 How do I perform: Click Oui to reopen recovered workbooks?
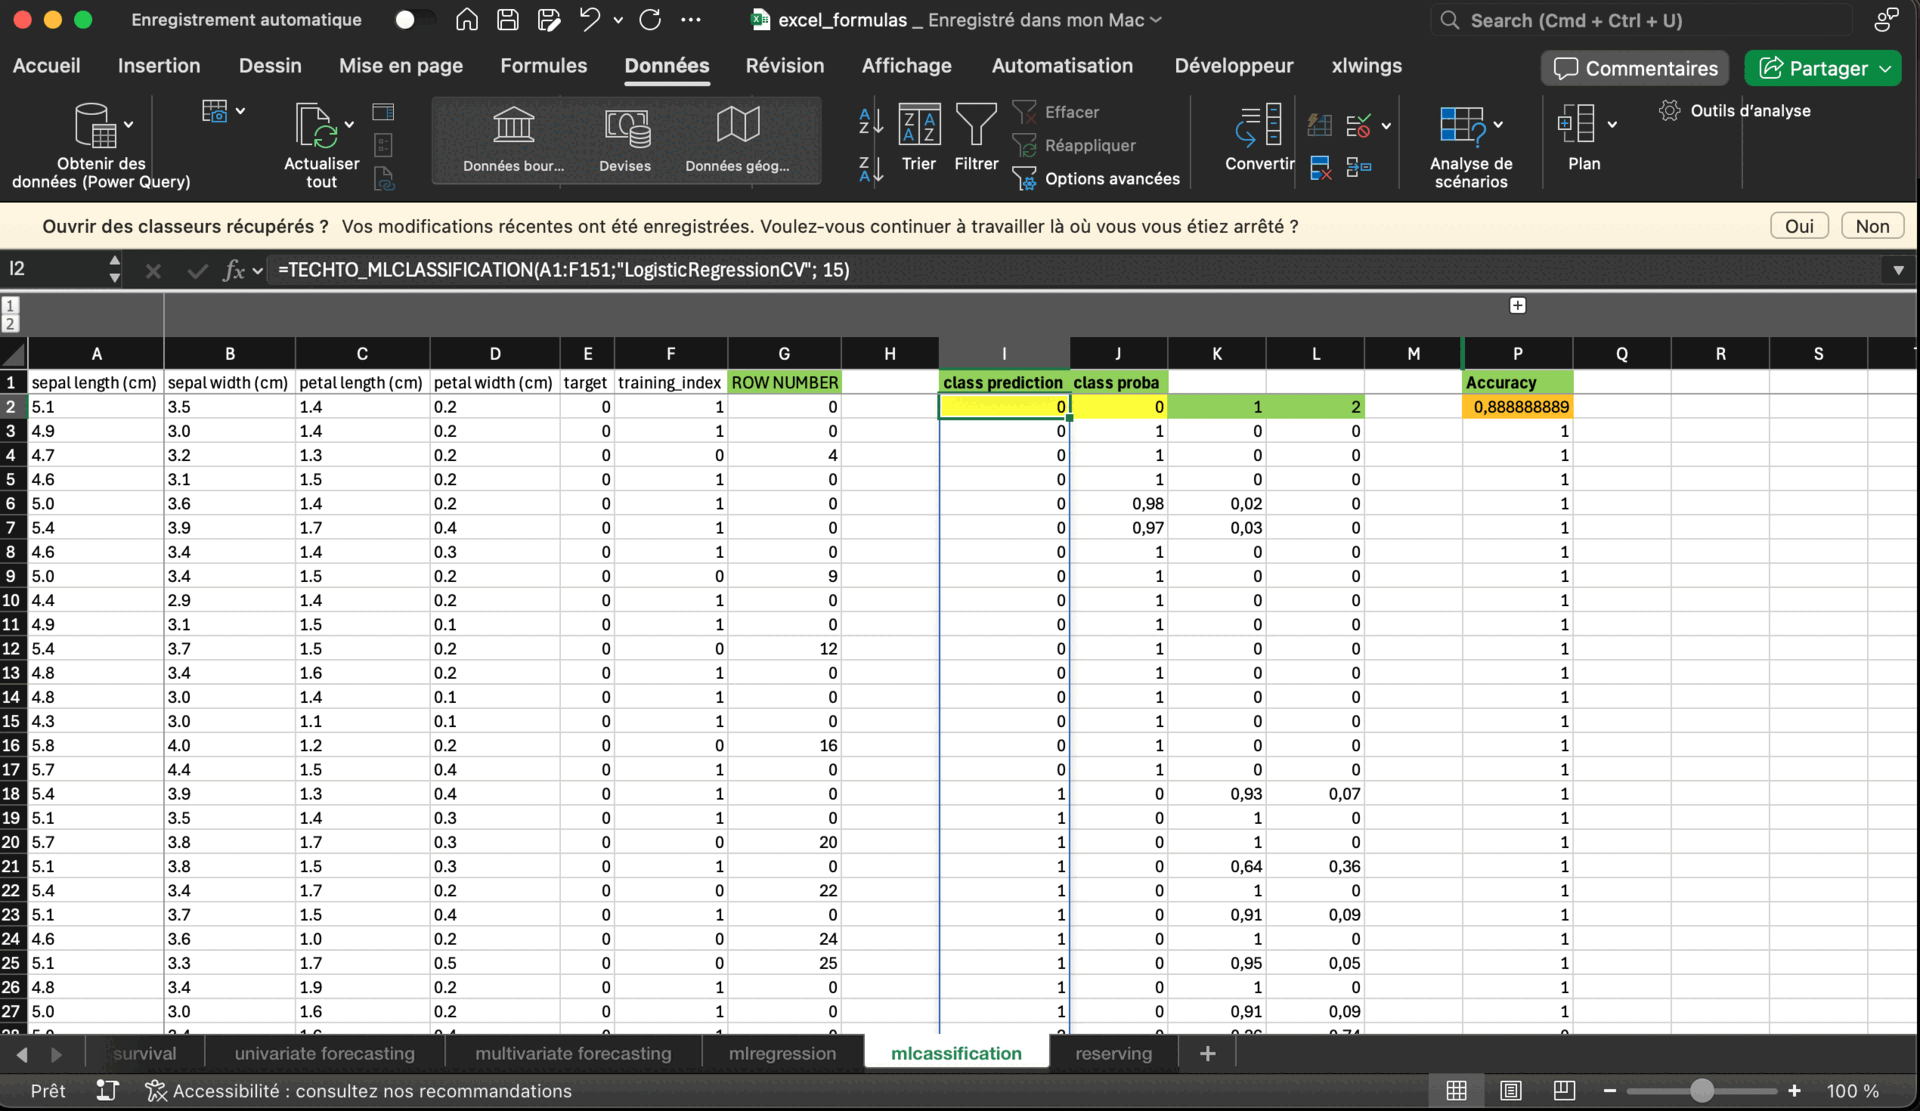point(1798,226)
